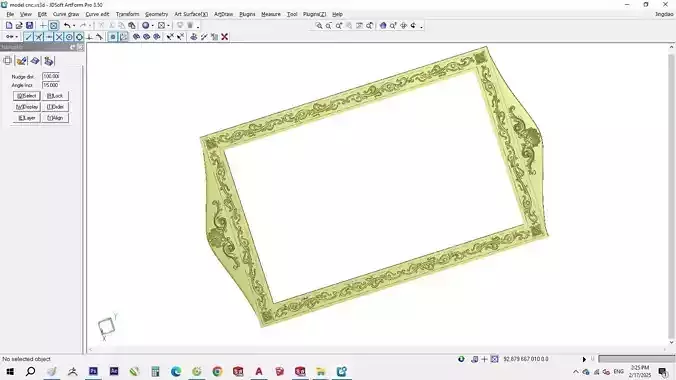Click the blue sphere render icon
676x380 pixels.
146,25
